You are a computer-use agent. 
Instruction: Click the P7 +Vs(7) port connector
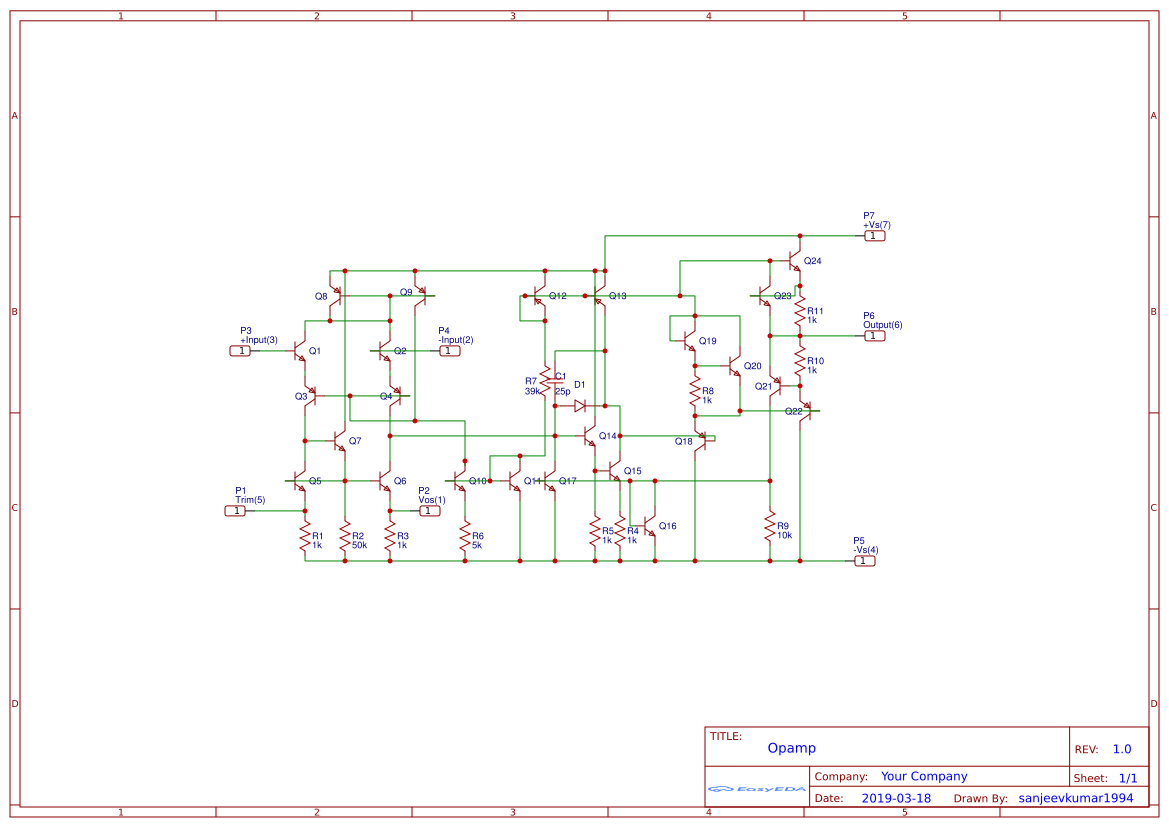click(x=875, y=236)
